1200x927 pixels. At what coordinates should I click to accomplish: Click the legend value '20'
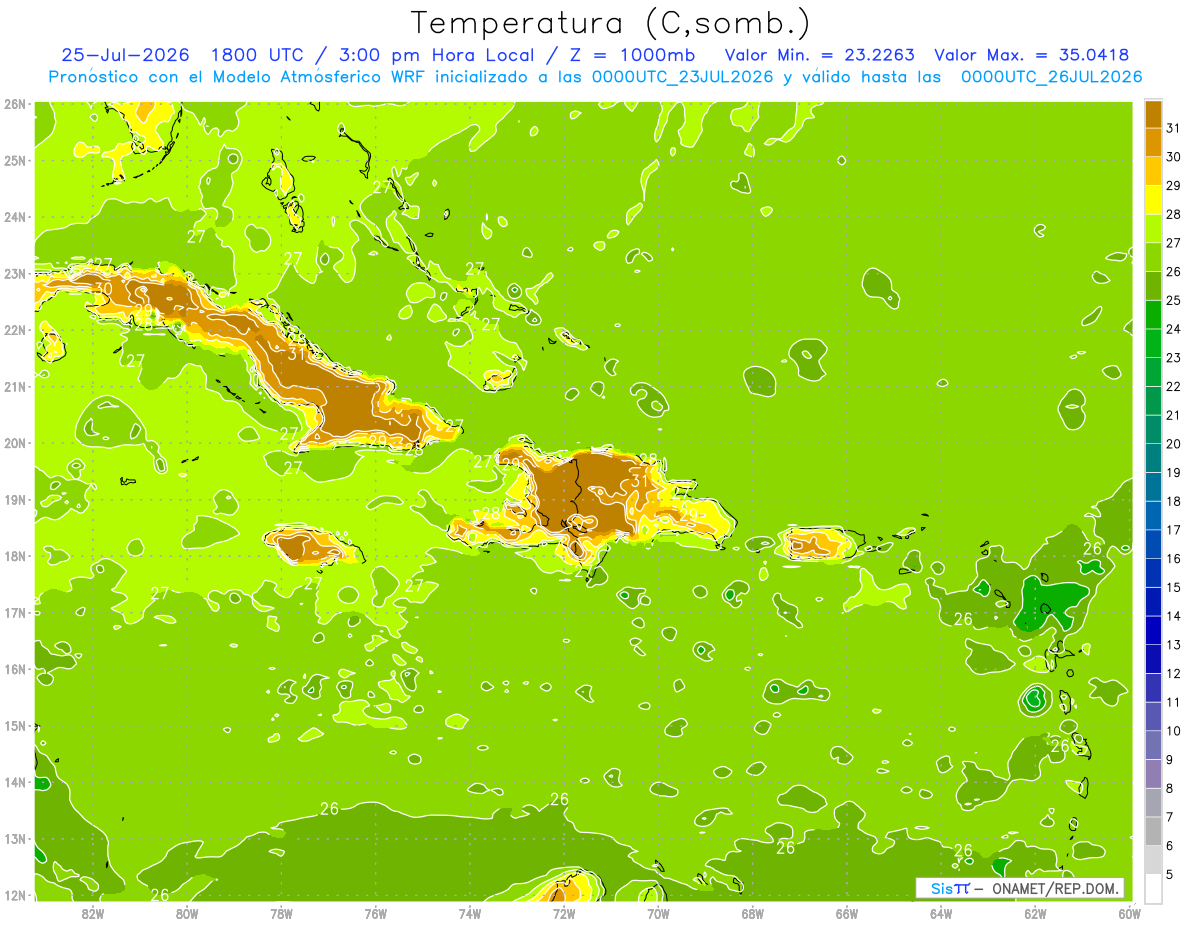1173,444
